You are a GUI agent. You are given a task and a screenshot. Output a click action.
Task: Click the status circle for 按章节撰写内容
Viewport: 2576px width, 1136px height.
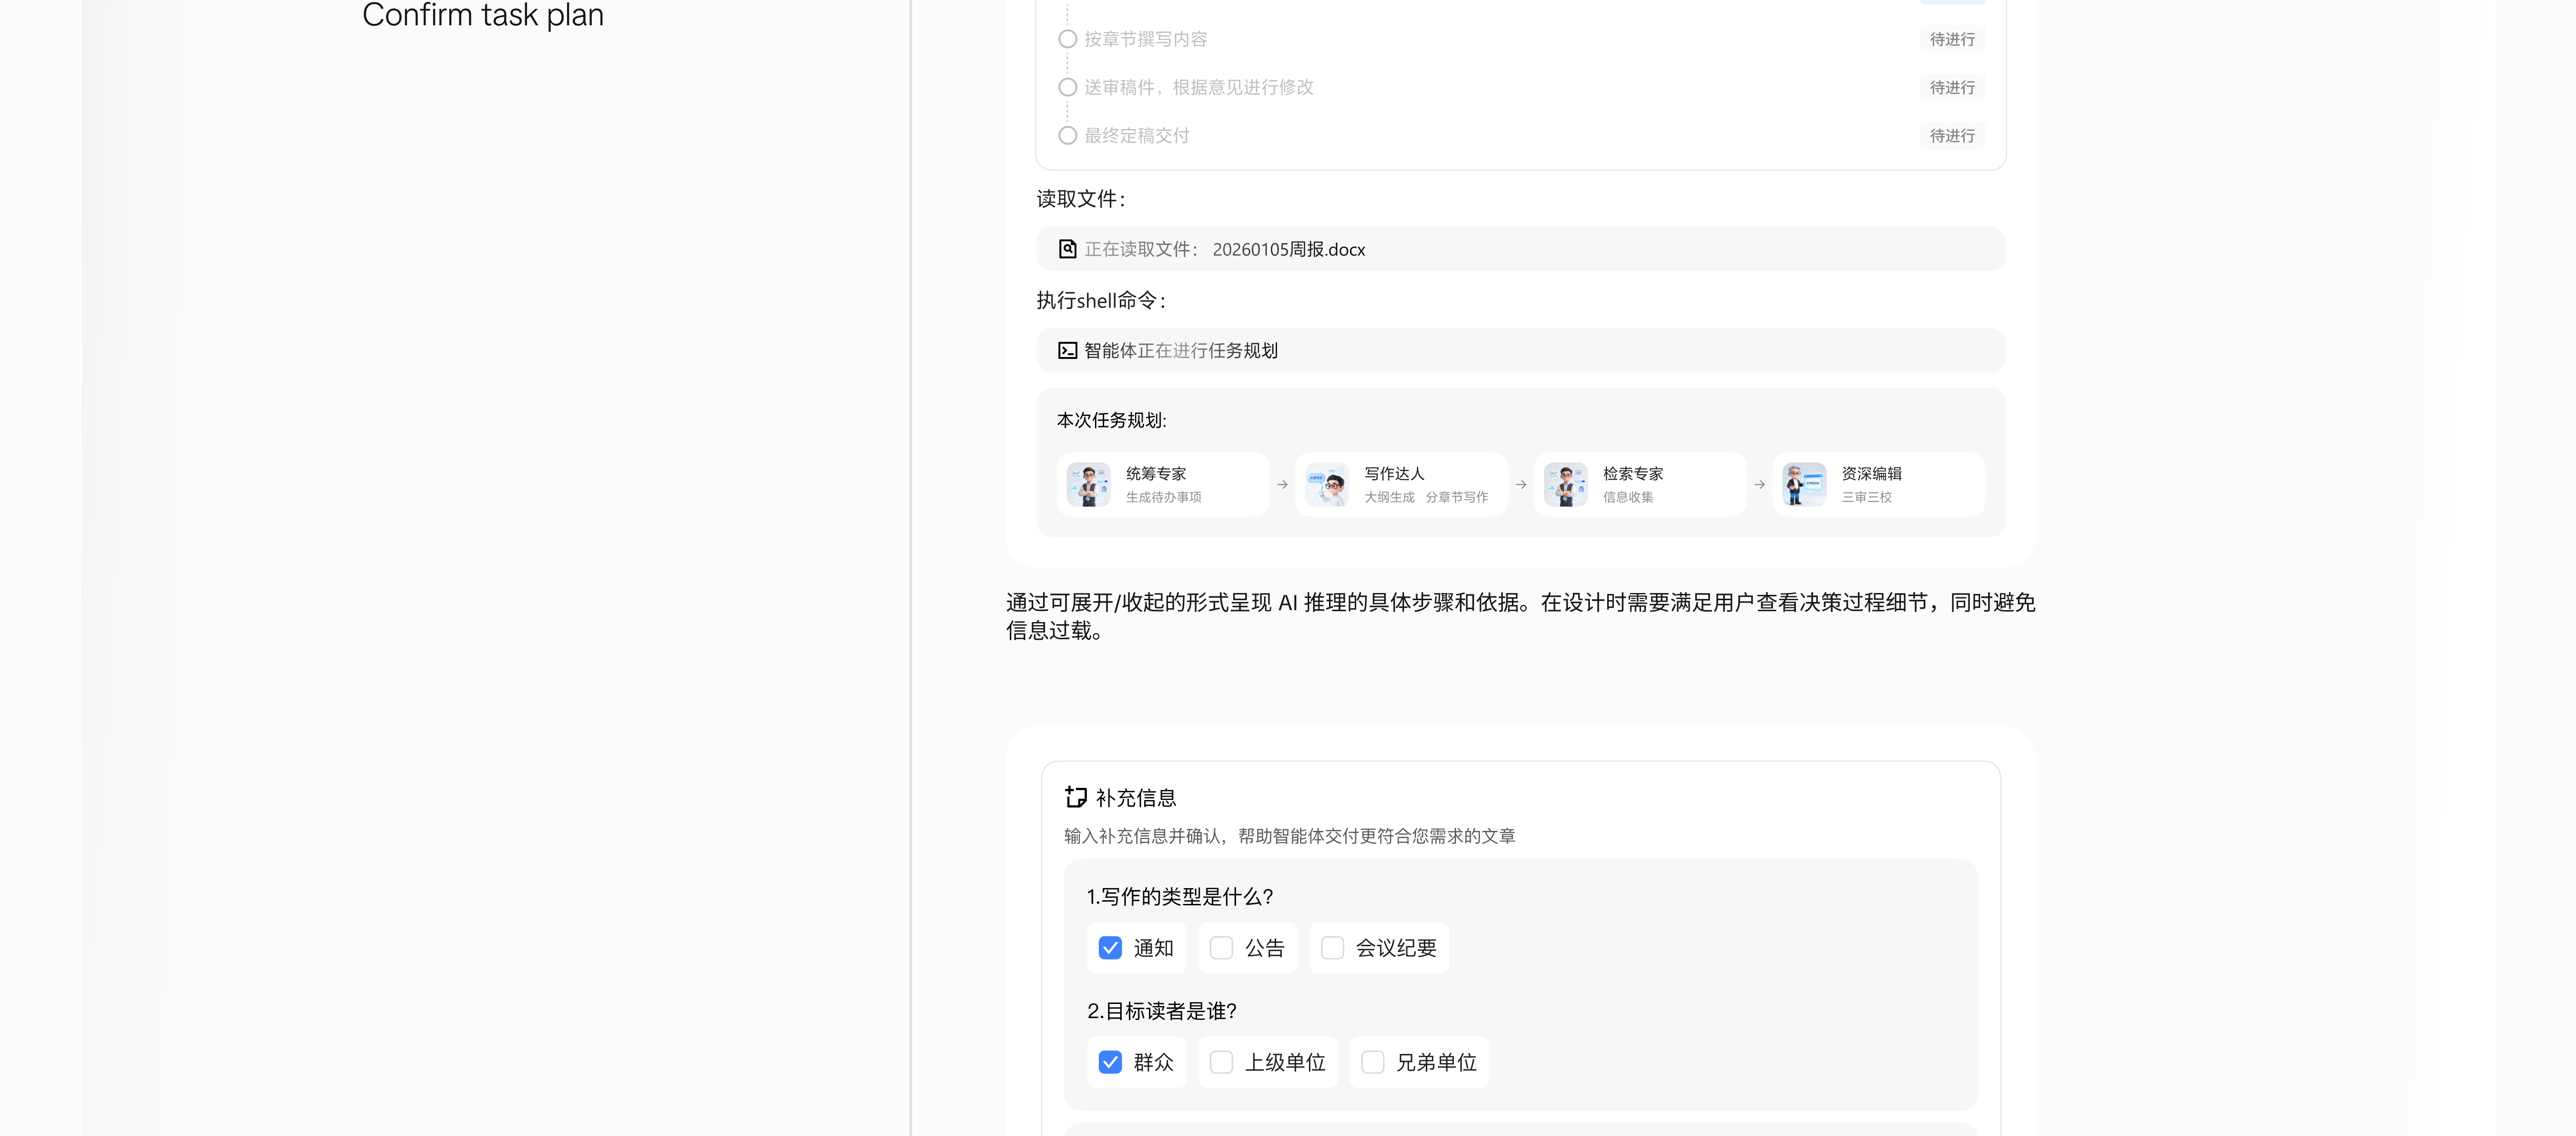click(x=1067, y=39)
